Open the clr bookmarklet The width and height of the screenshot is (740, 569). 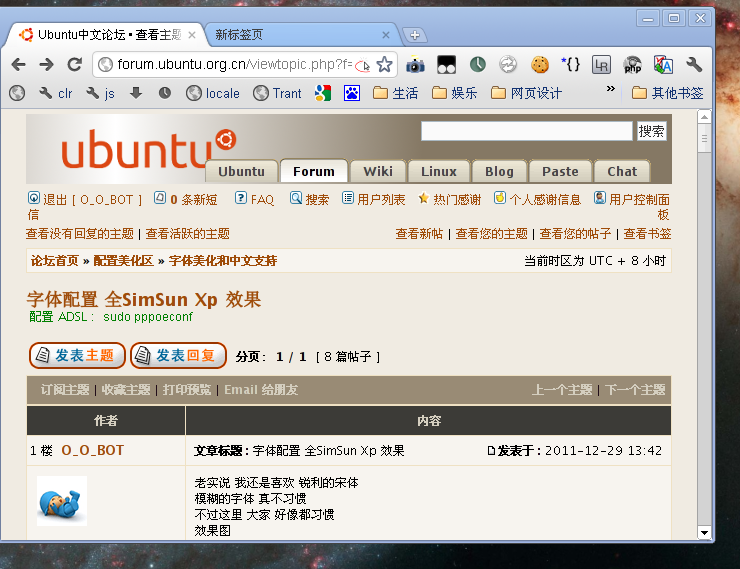click(x=56, y=93)
